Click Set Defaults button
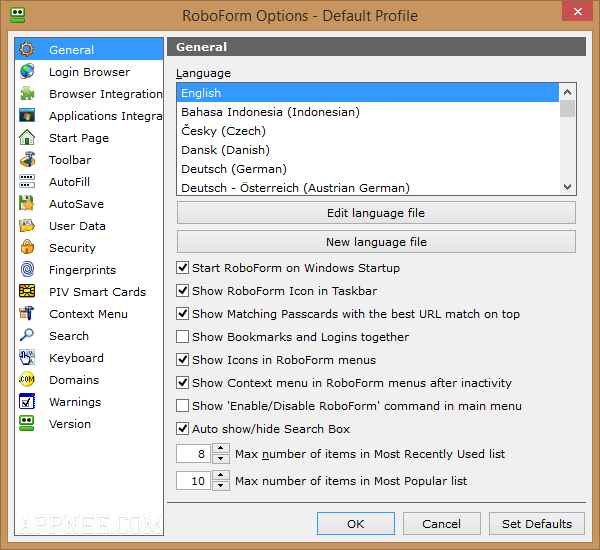This screenshot has width=600, height=550. pos(536,523)
